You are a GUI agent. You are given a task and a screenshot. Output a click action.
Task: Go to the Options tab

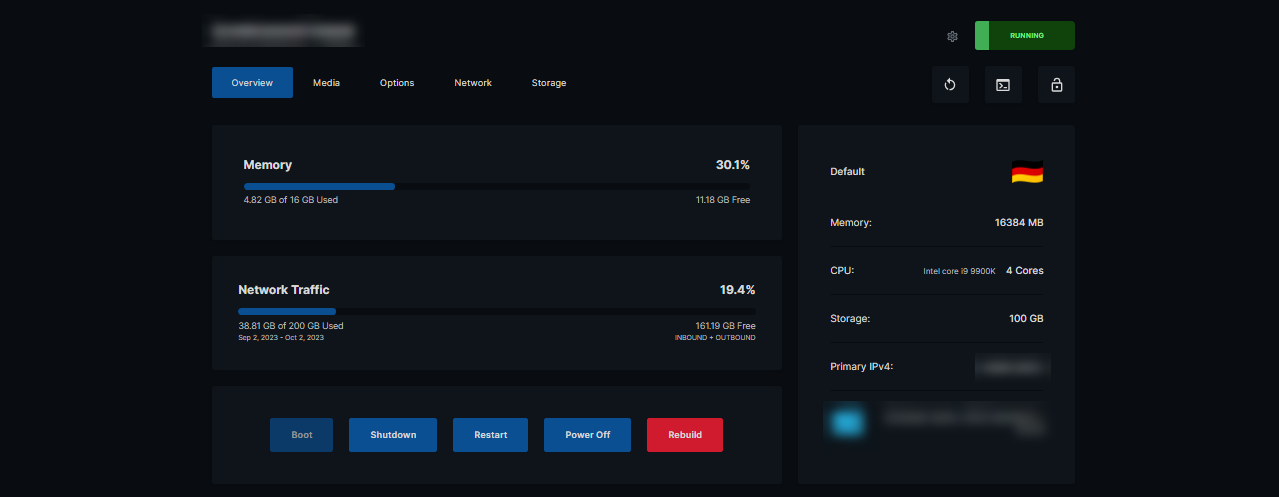(x=397, y=83)
